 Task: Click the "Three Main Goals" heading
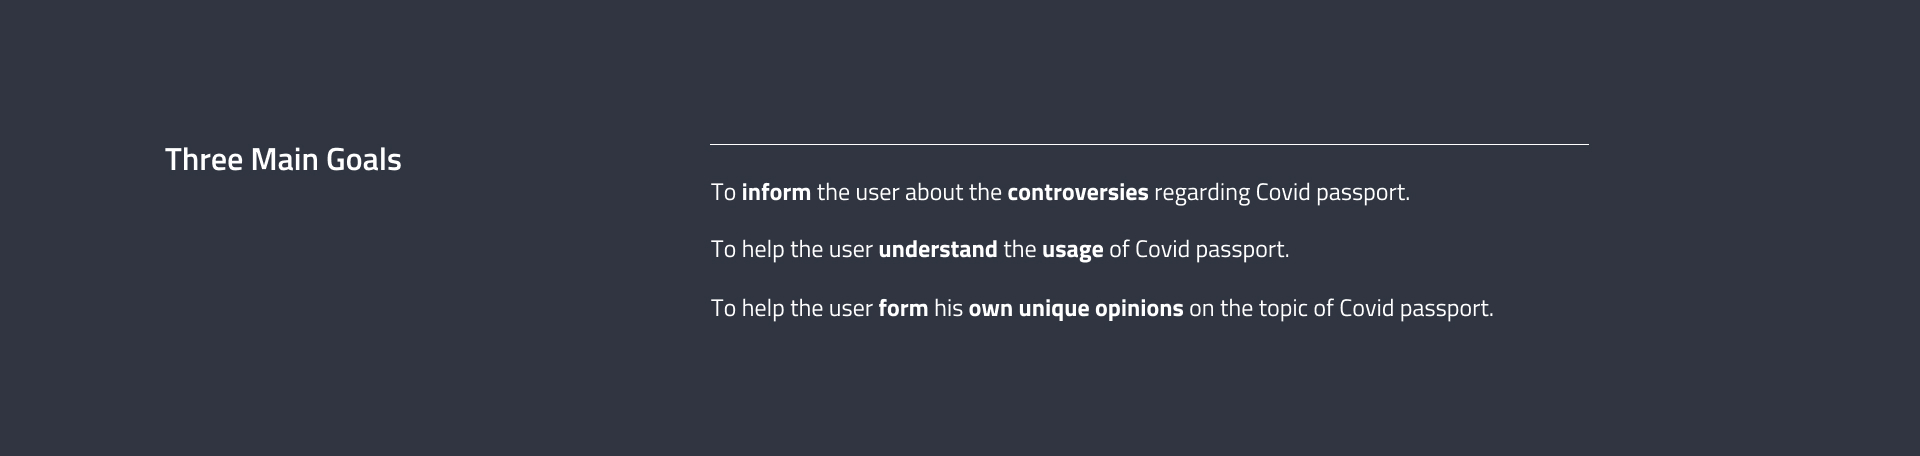[283, 160]
